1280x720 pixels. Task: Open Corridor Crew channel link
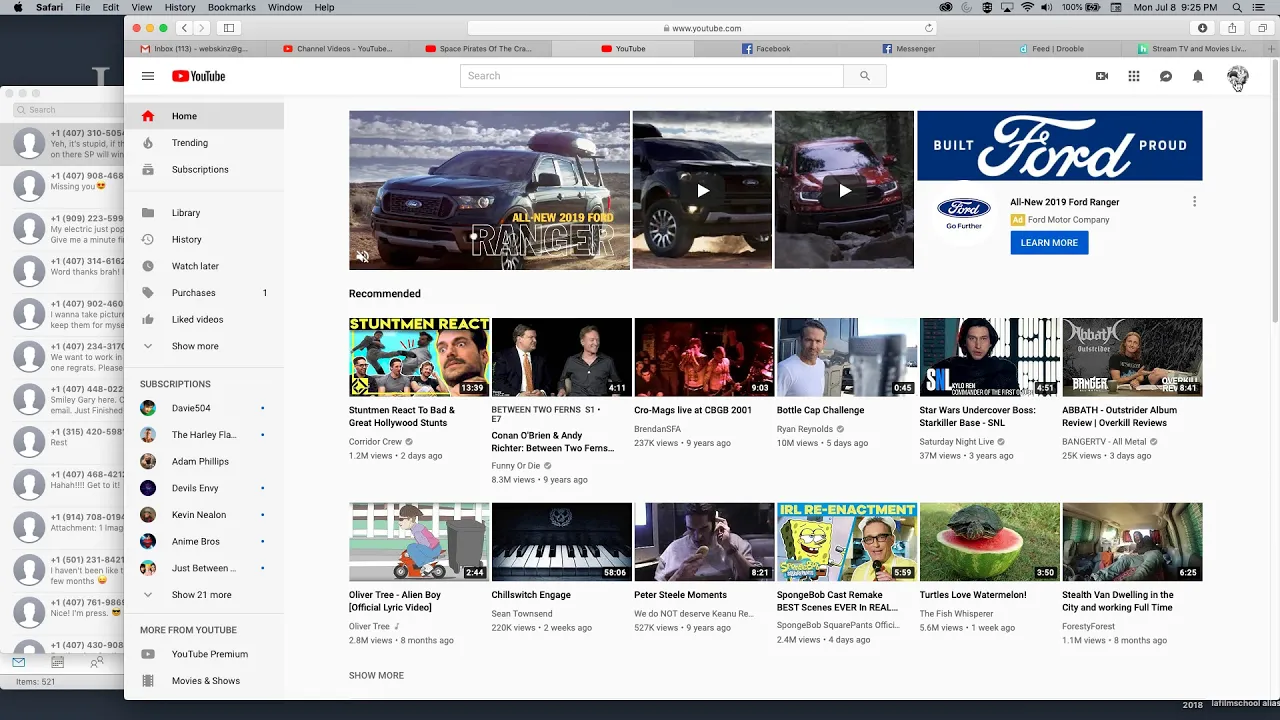pos(375,442)
